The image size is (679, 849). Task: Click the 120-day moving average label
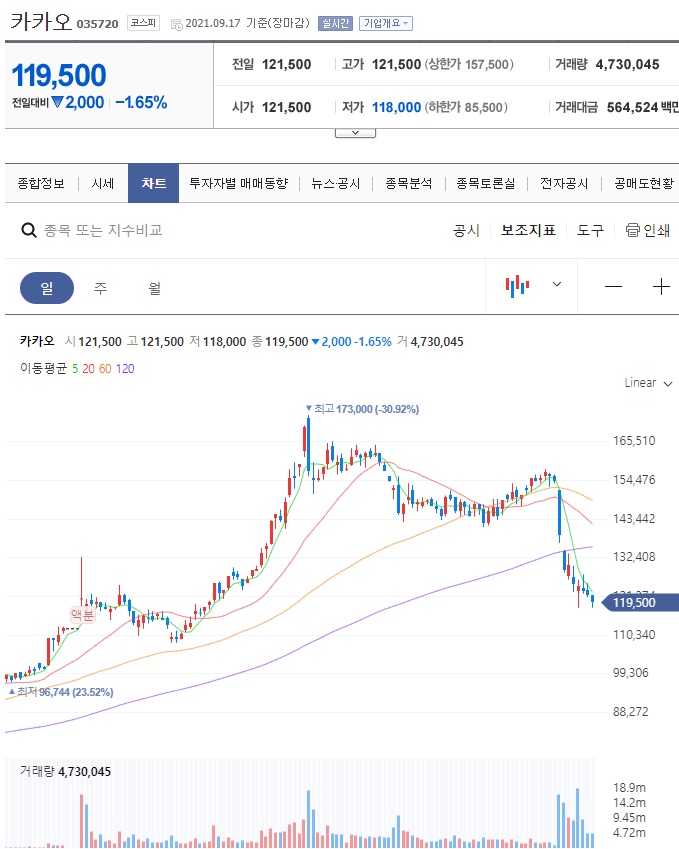pos(125,369)
